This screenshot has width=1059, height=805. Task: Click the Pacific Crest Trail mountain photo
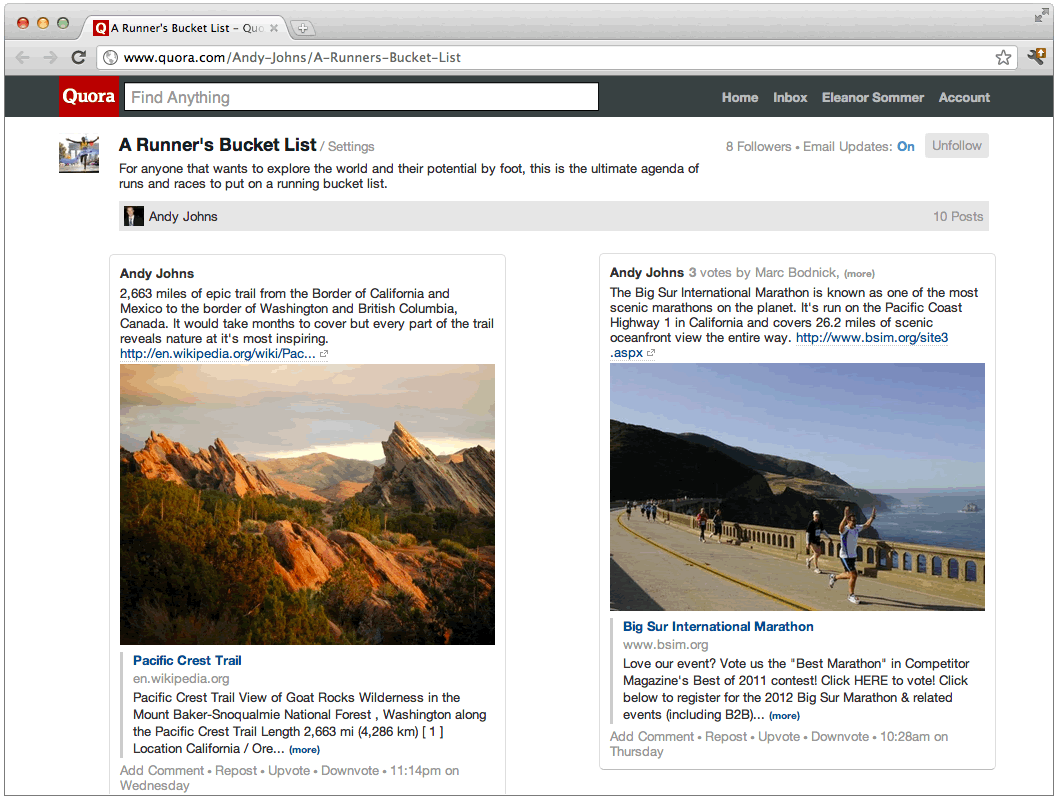(x=307, y=504)
